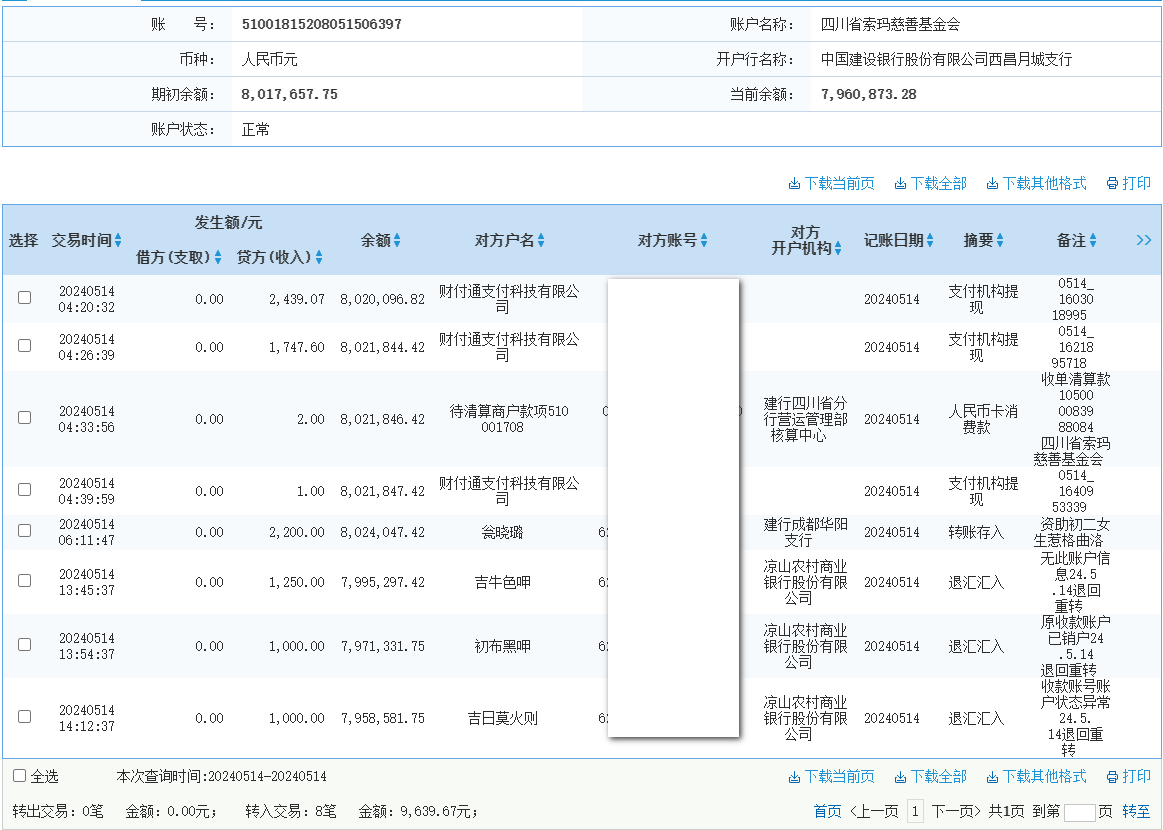This screenshot has width=1163, height=830.
Task: Click the top 下载全部 link
Action: click(x=938, y=183)
